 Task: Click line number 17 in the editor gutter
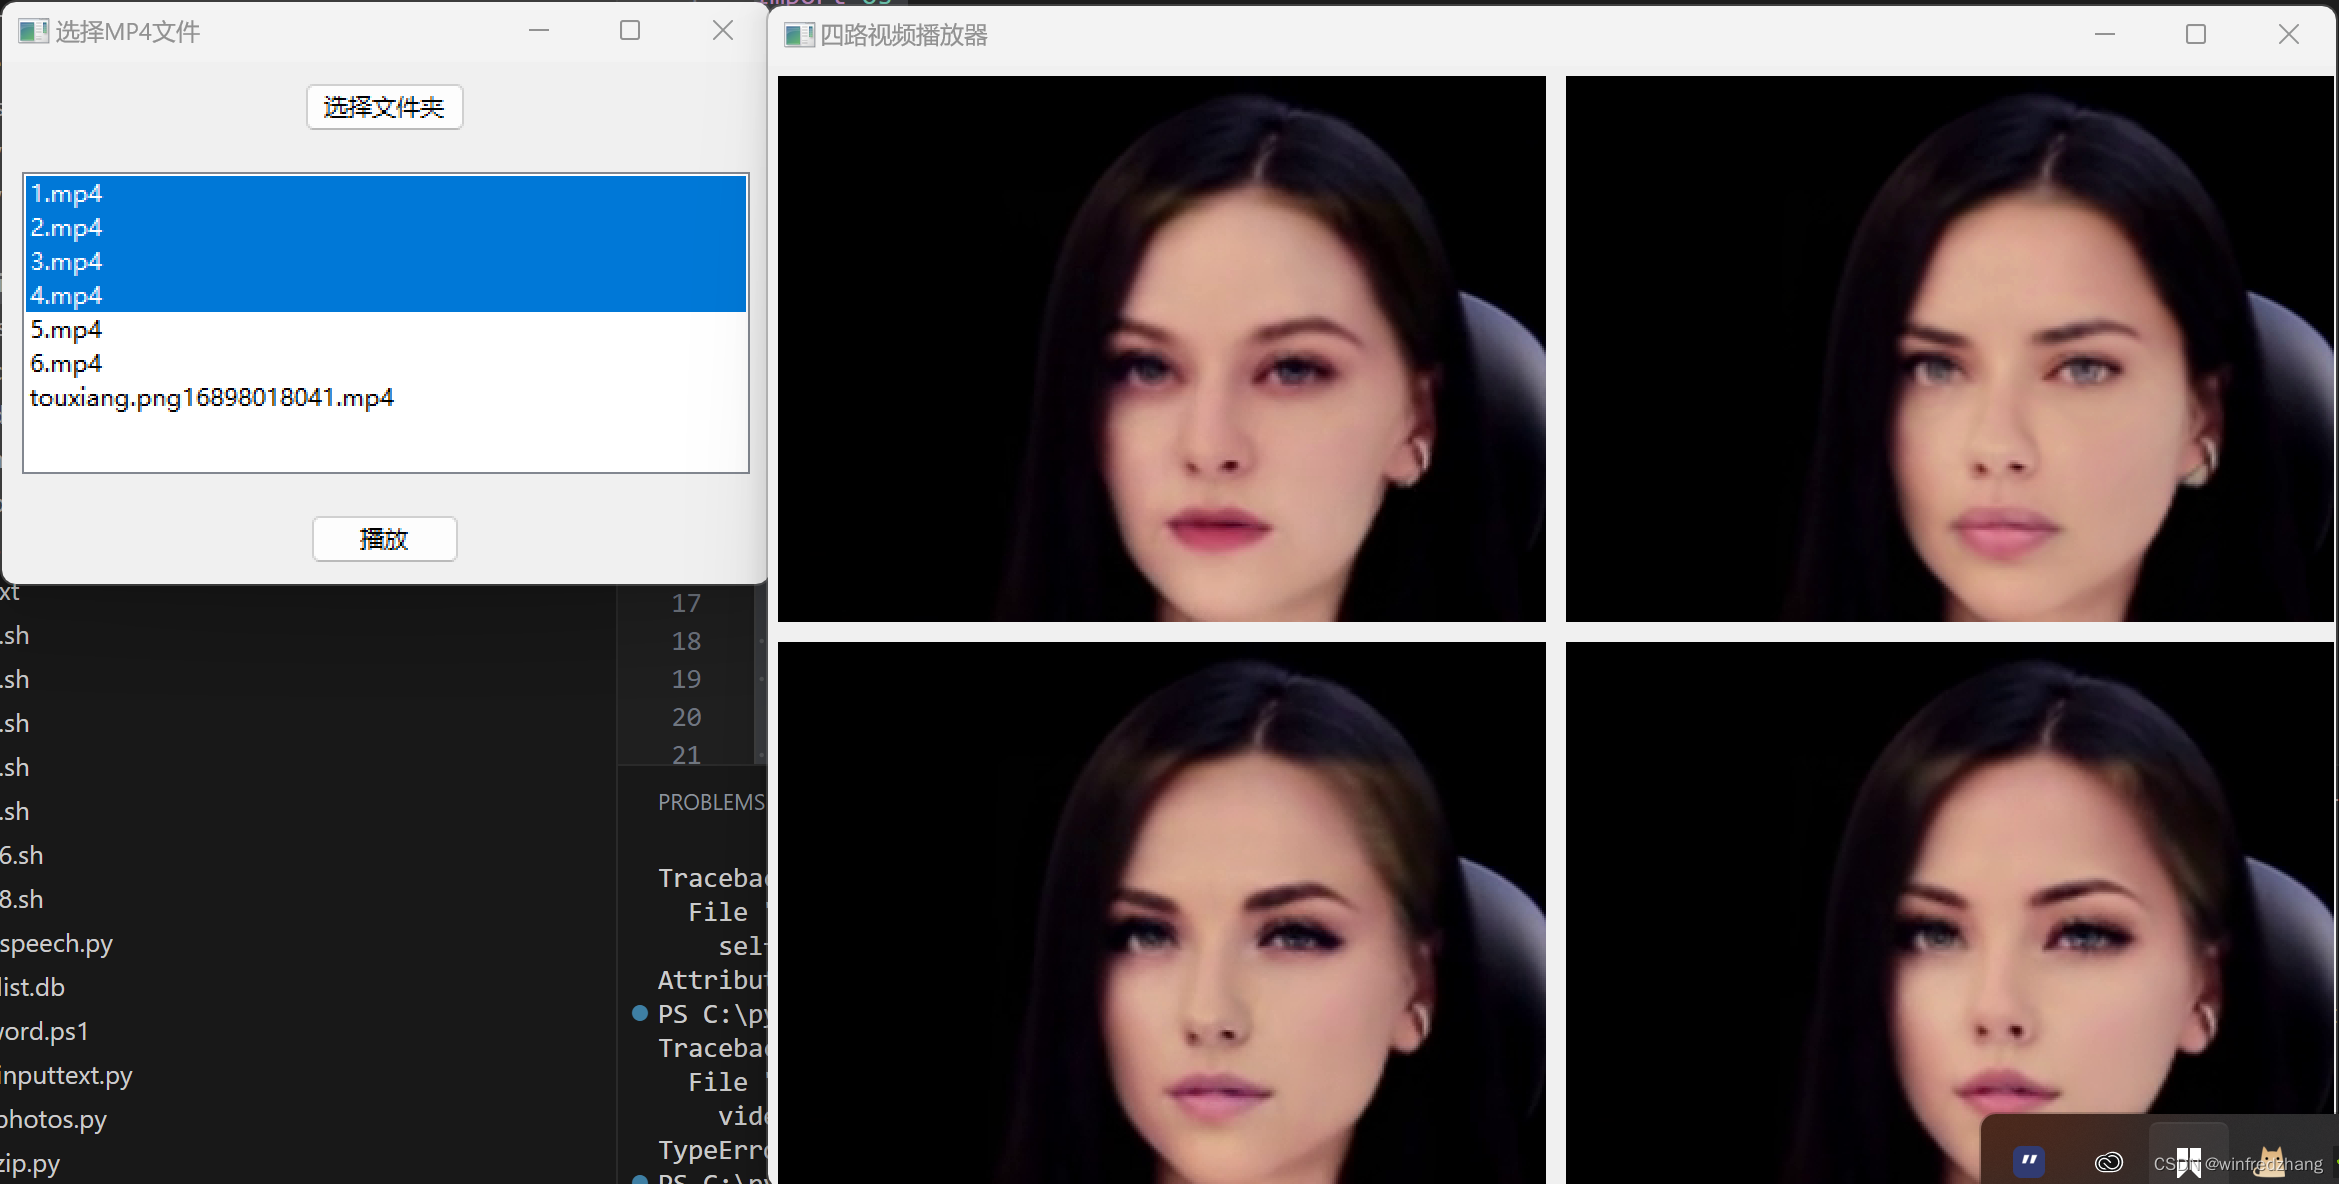click(x=686, y=604)
